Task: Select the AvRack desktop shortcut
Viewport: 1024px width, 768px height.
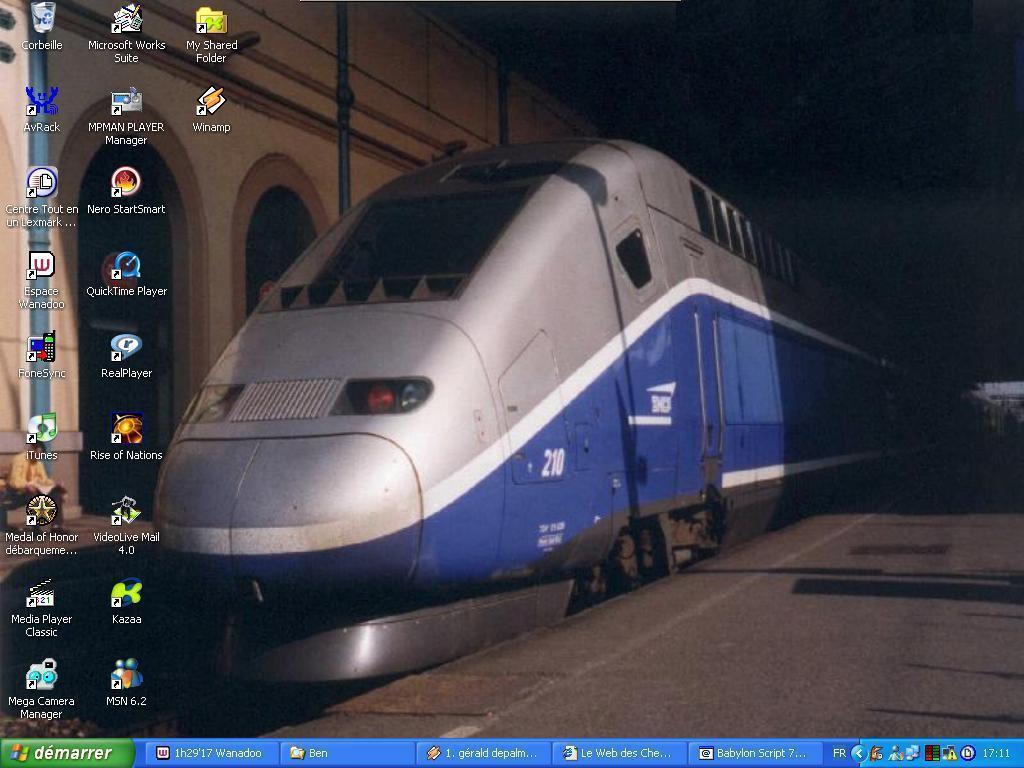Action: tap(42, 102)
